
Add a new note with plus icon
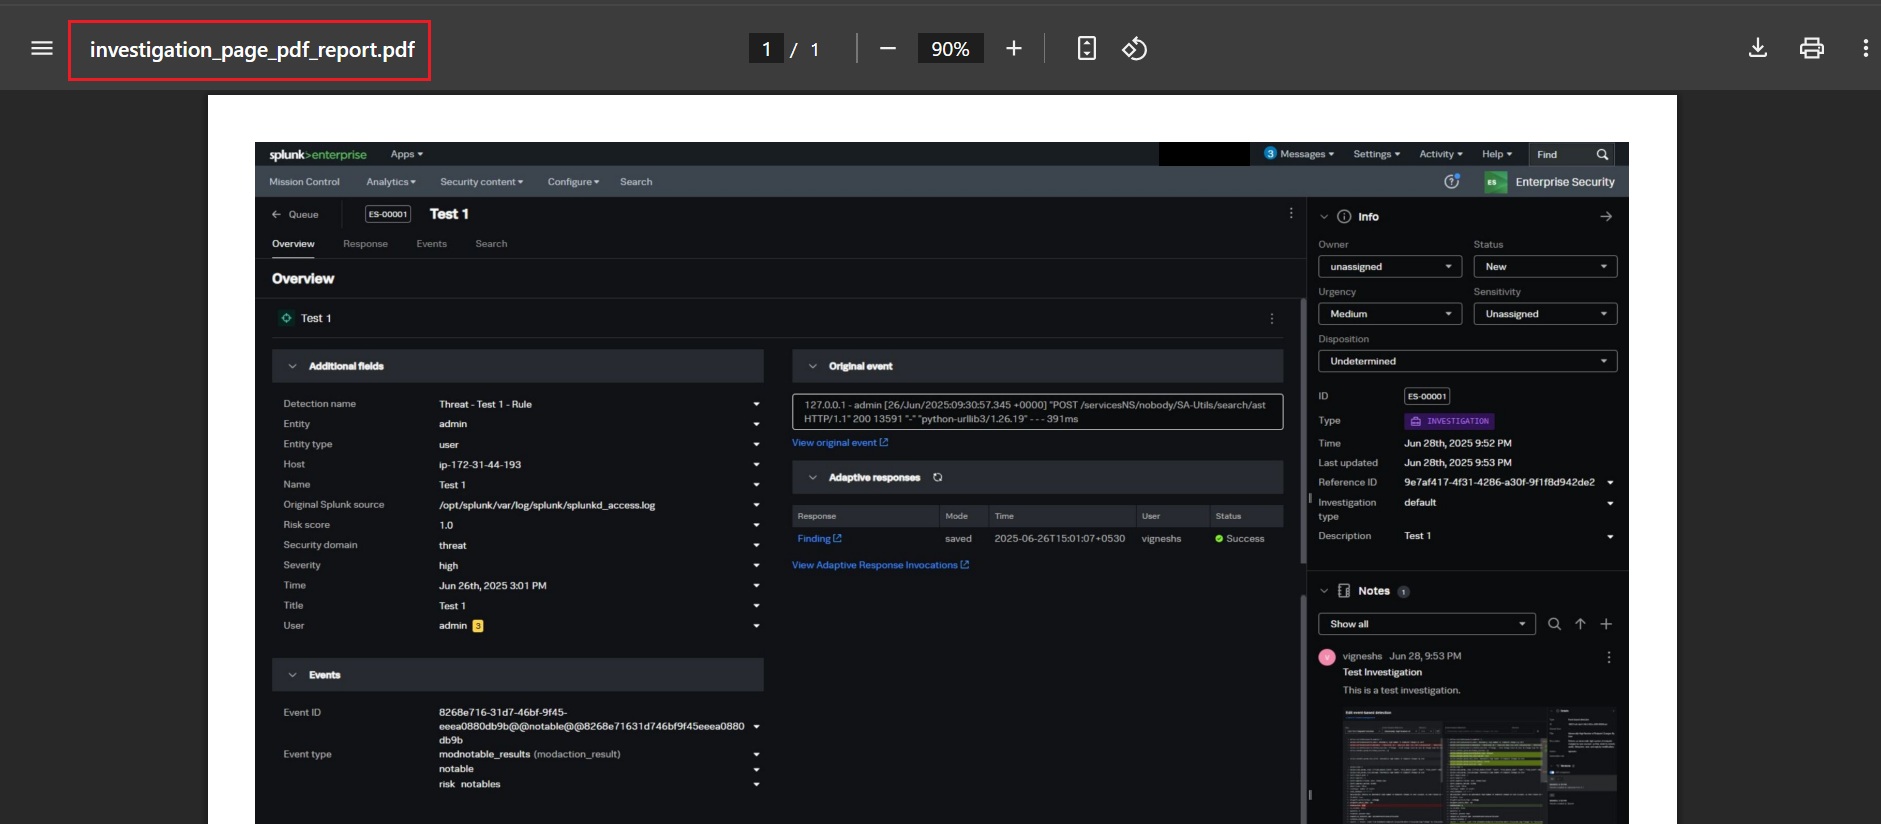coord(1606,624)
